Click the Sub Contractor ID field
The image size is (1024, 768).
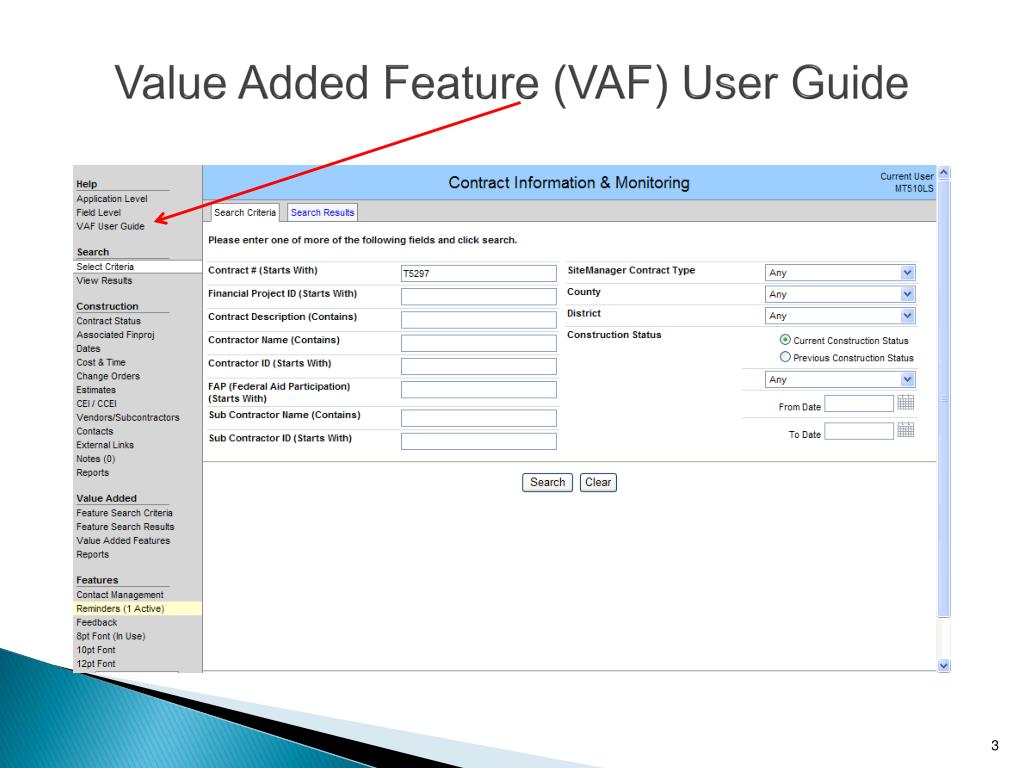pyautogui.click(x=479, y=441)
